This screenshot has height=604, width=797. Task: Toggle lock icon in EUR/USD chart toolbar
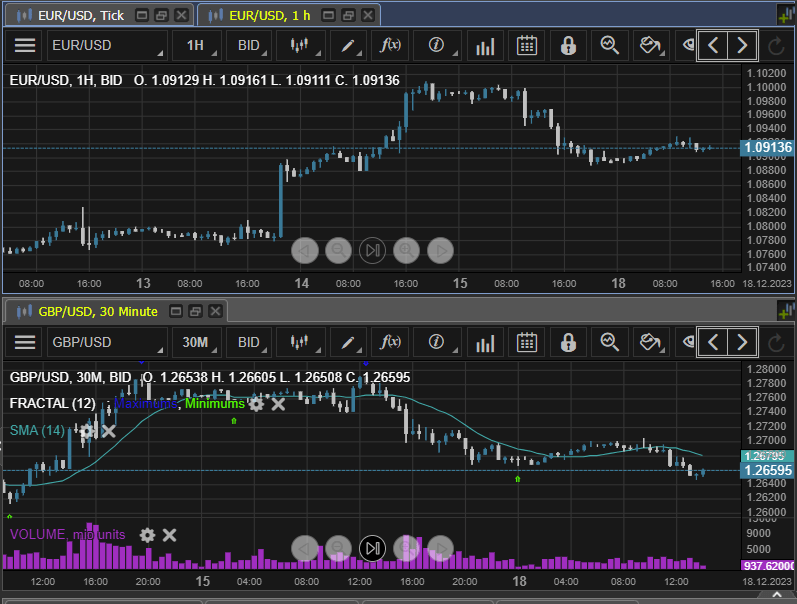pos(568,45)
